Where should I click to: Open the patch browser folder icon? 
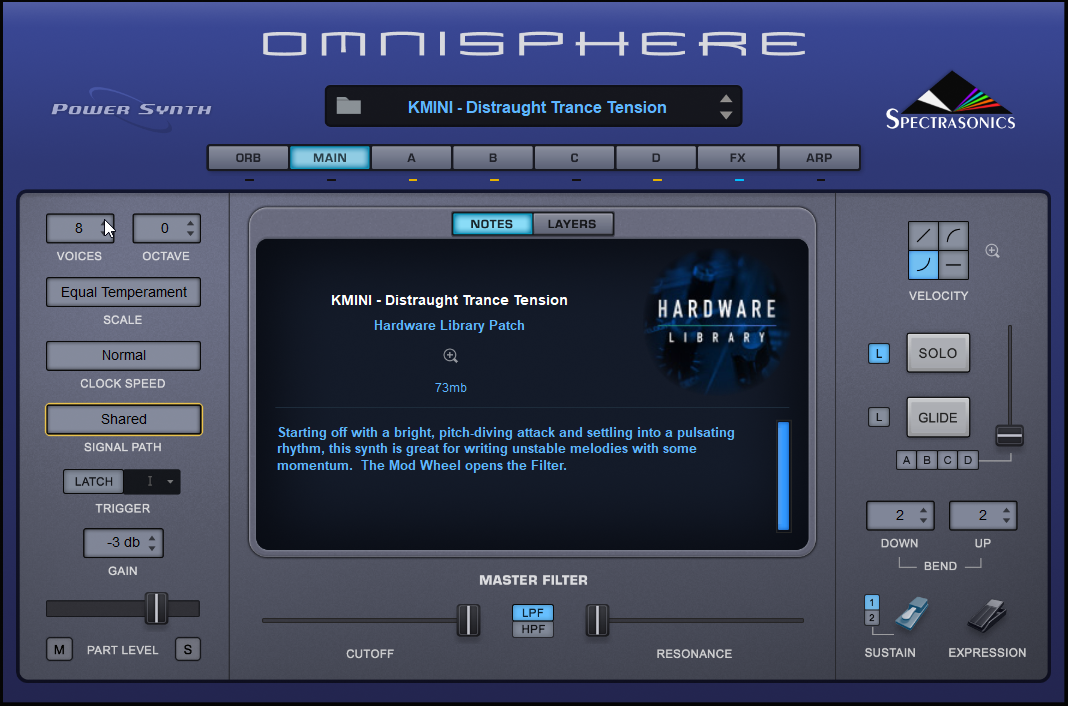pyautogui.click(x=349, y=106)
